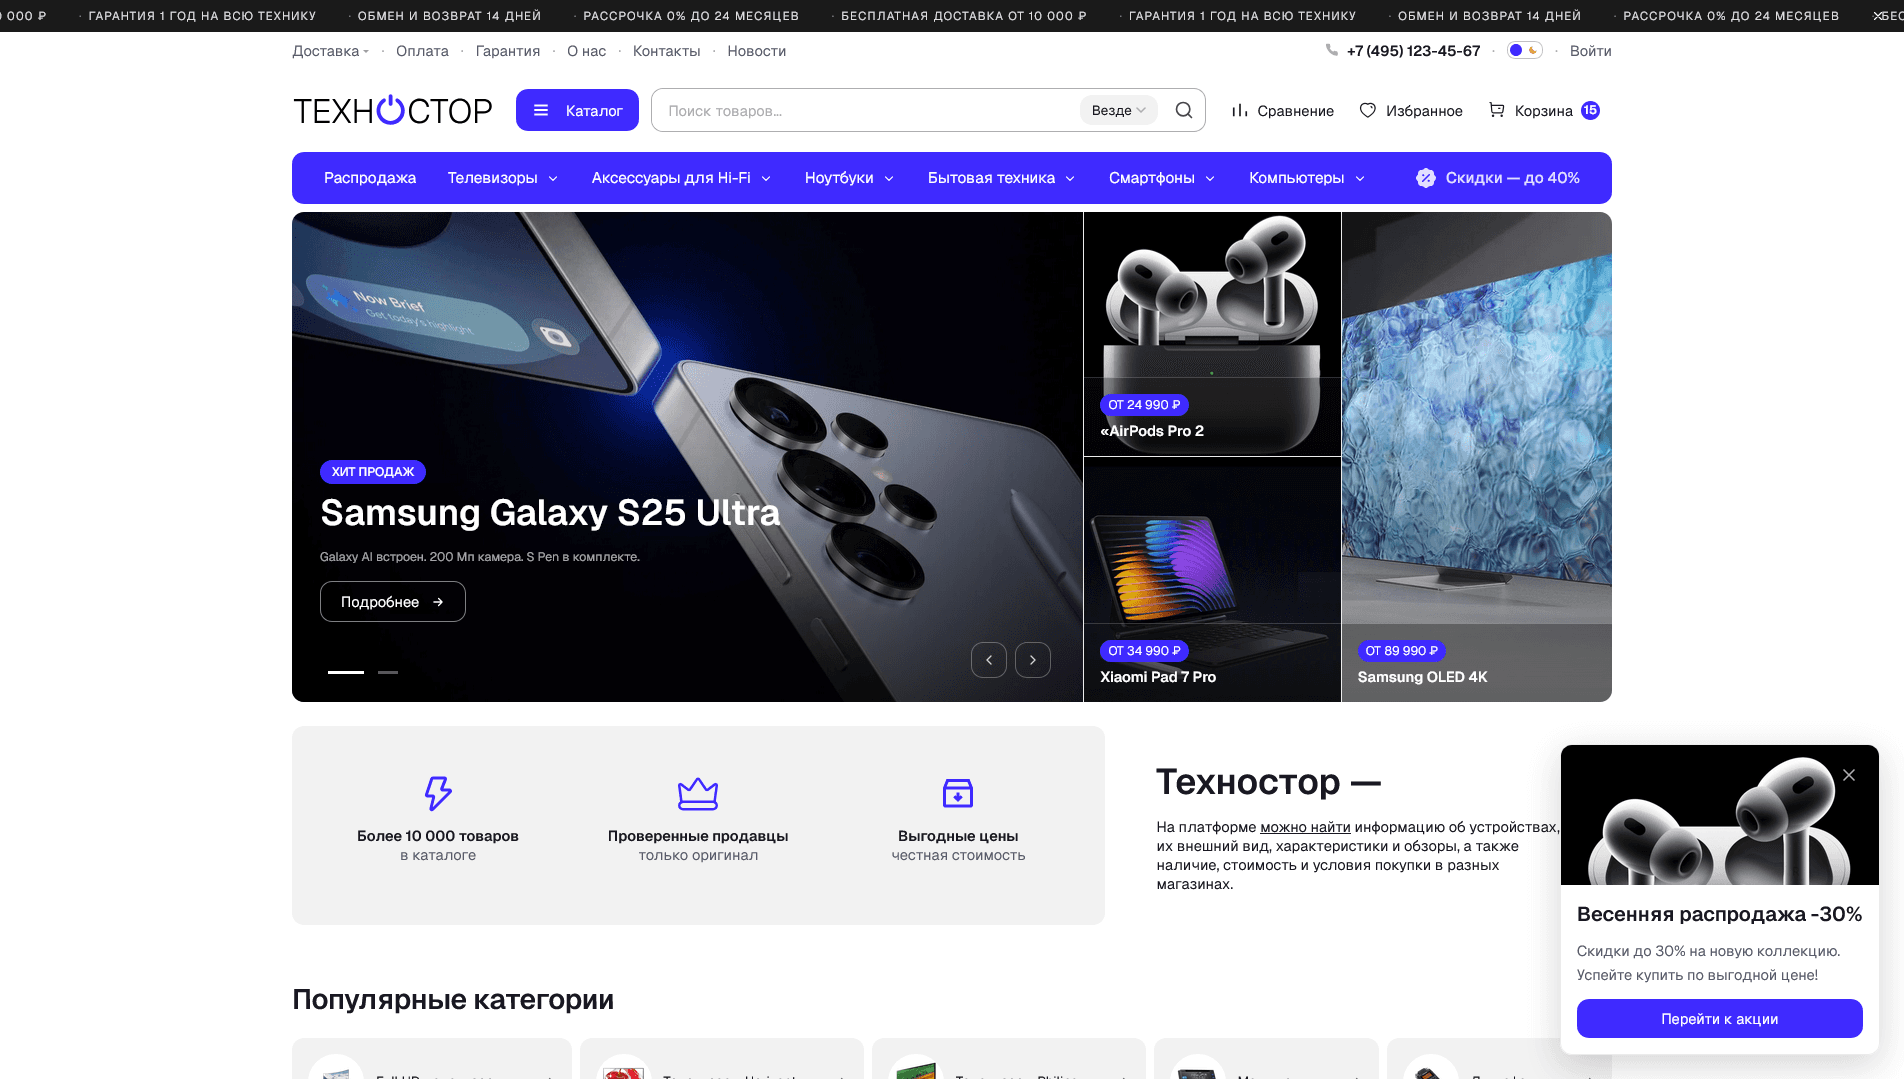Click Подробнее on Galaxy S25 banner
This screenshot has height=1079, width=1904.
(393, 602)
